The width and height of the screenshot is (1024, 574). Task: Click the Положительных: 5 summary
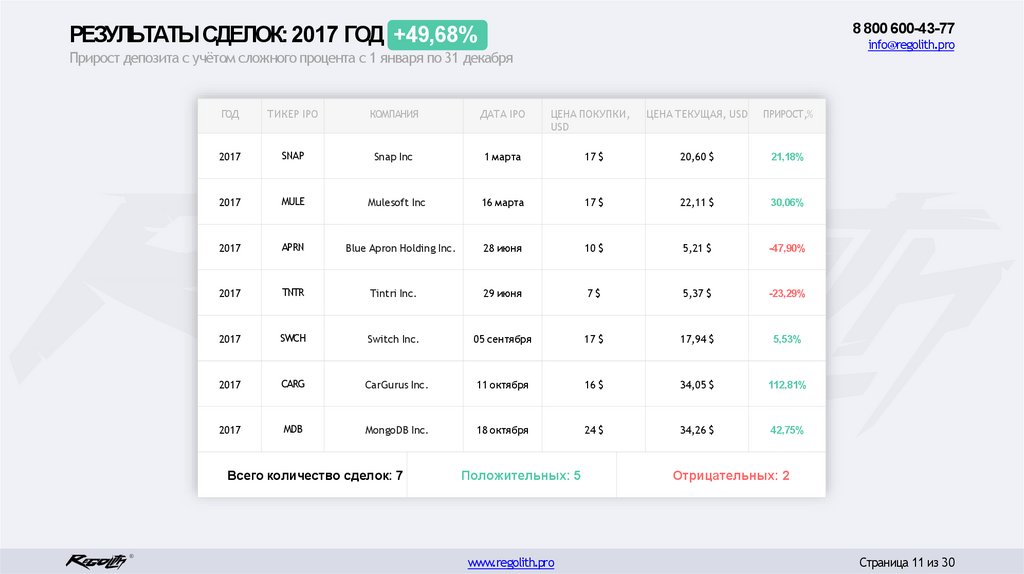pyautogui.click(x=520, y=475)
